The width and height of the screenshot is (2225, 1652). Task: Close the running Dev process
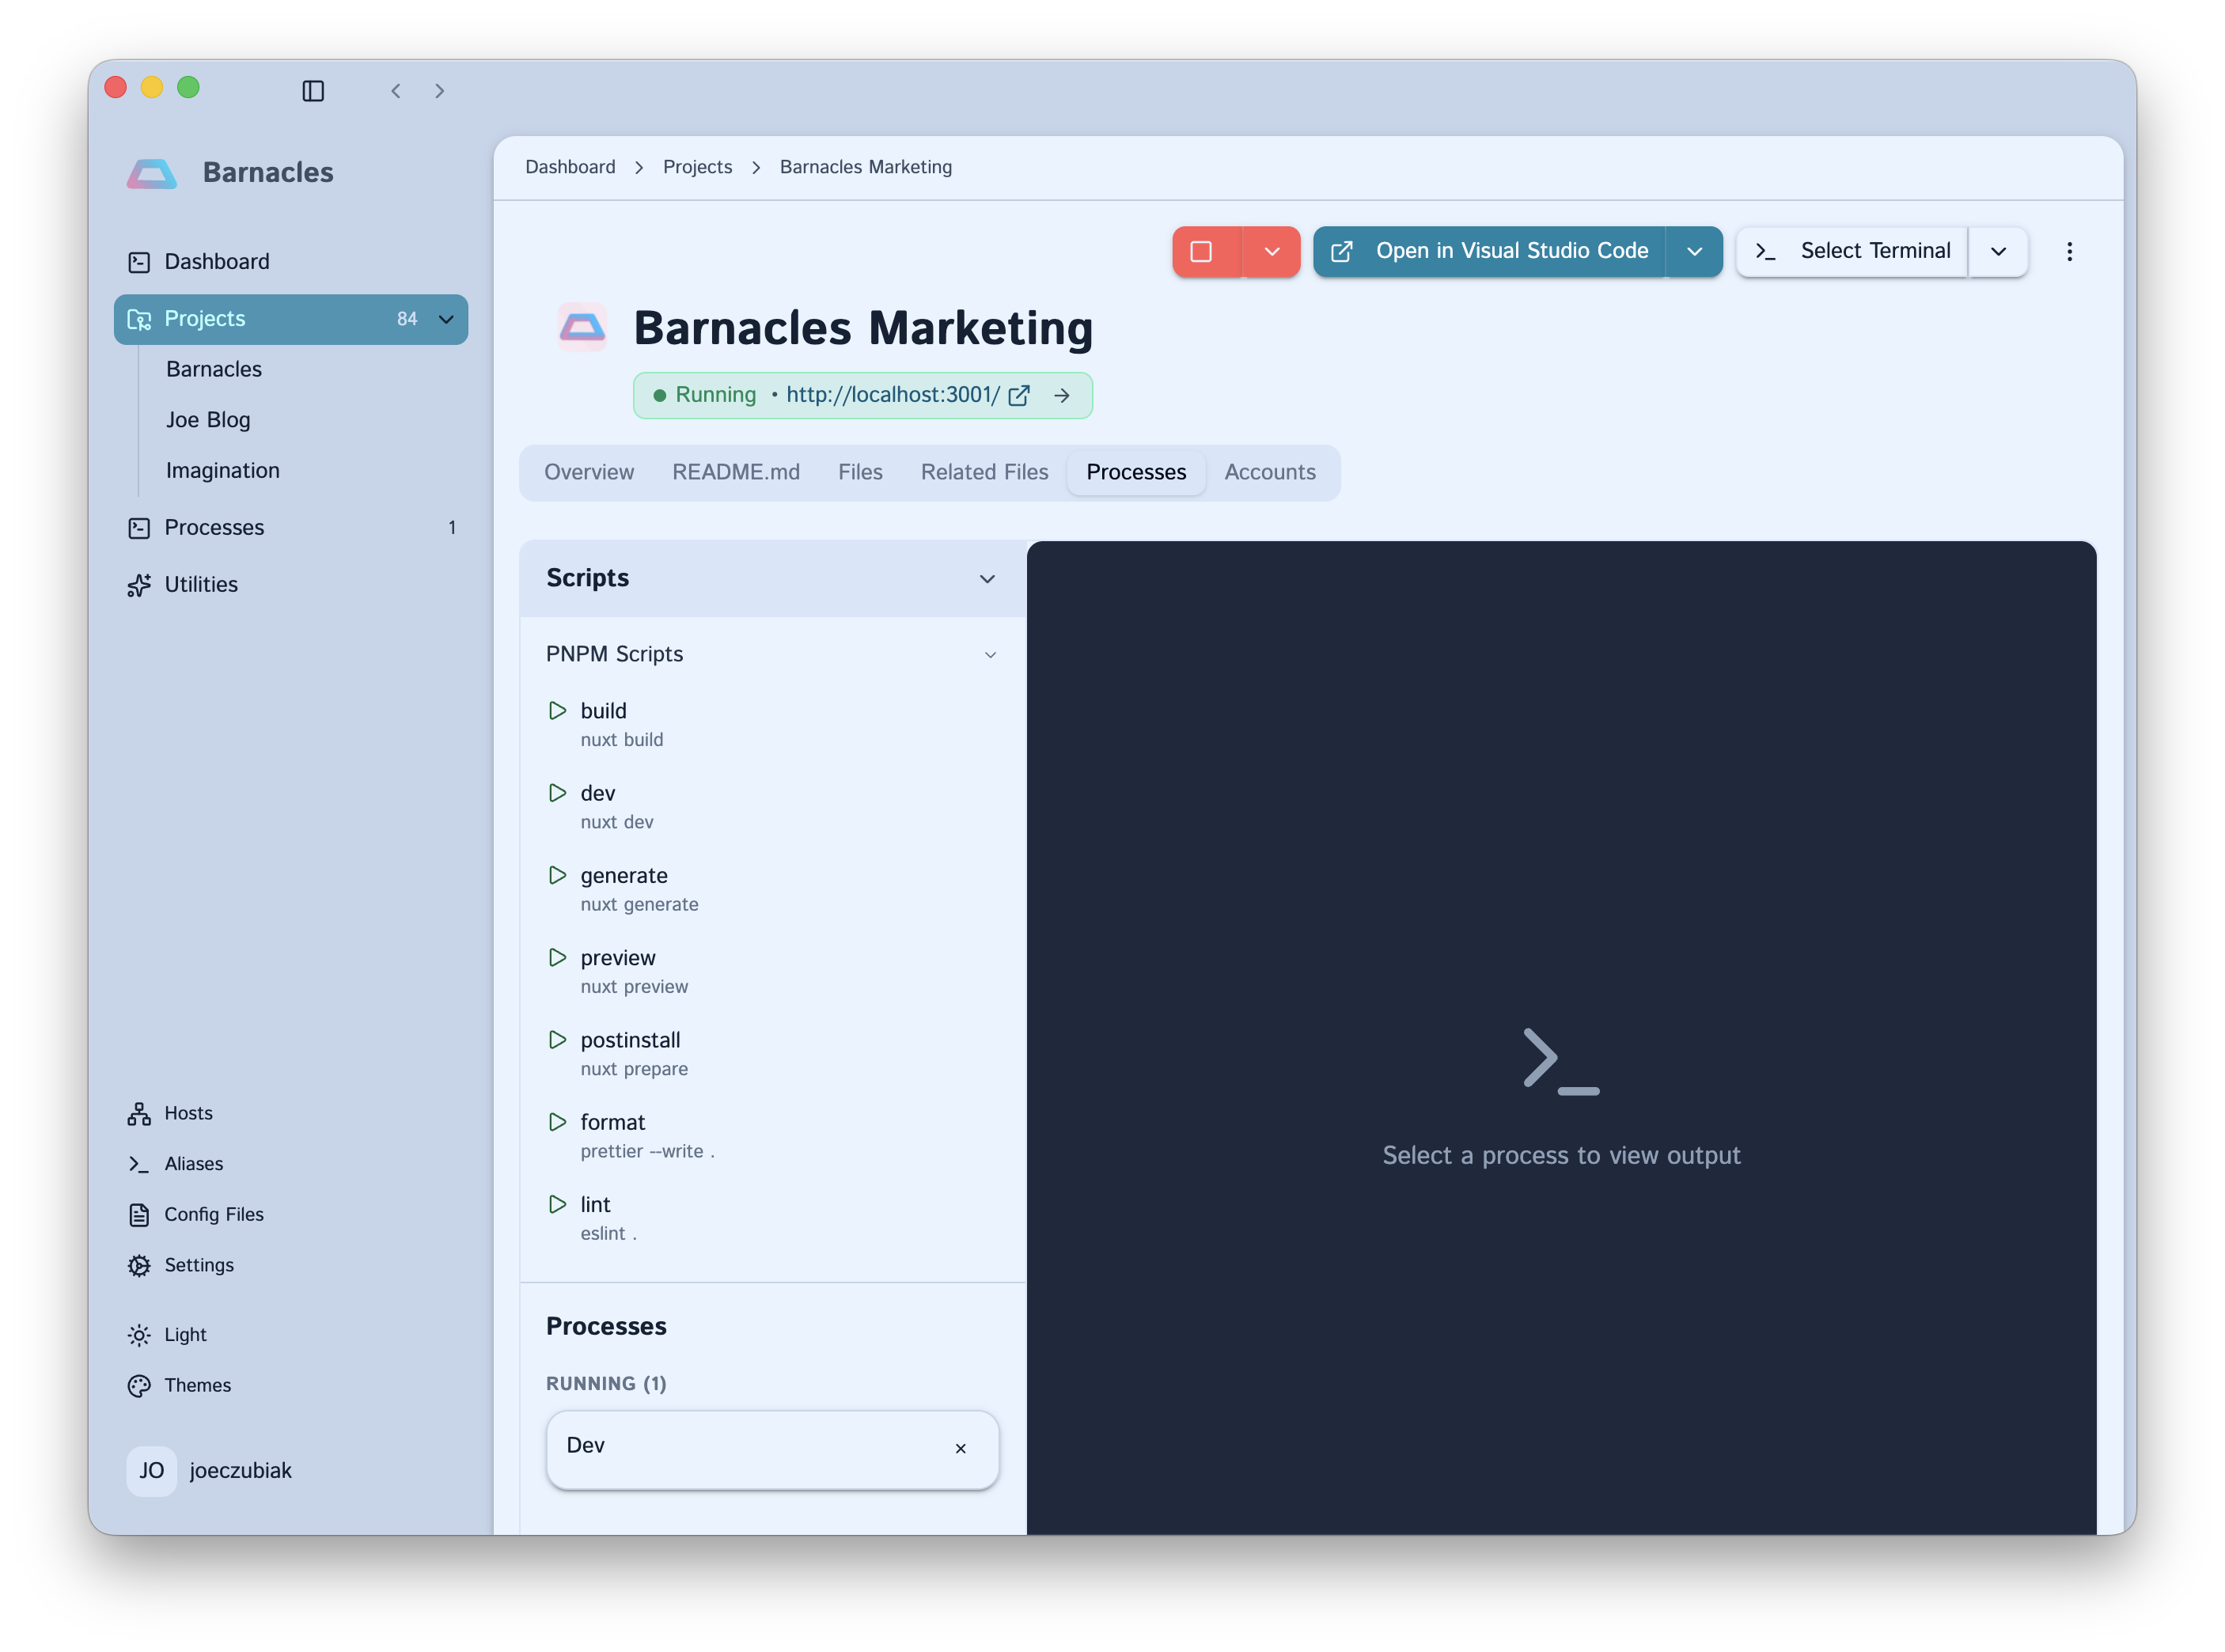[x=961, y=1449]
